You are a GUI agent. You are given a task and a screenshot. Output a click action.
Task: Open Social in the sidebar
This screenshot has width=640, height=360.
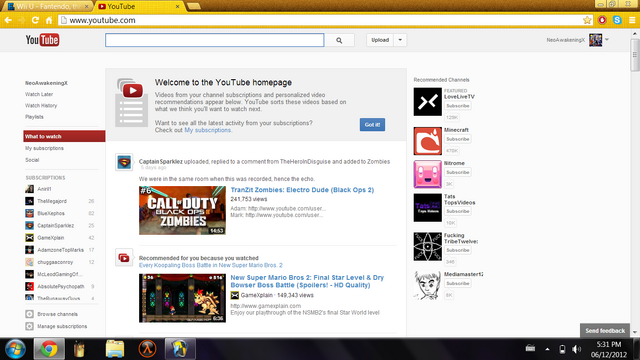(x=32, y=160)
